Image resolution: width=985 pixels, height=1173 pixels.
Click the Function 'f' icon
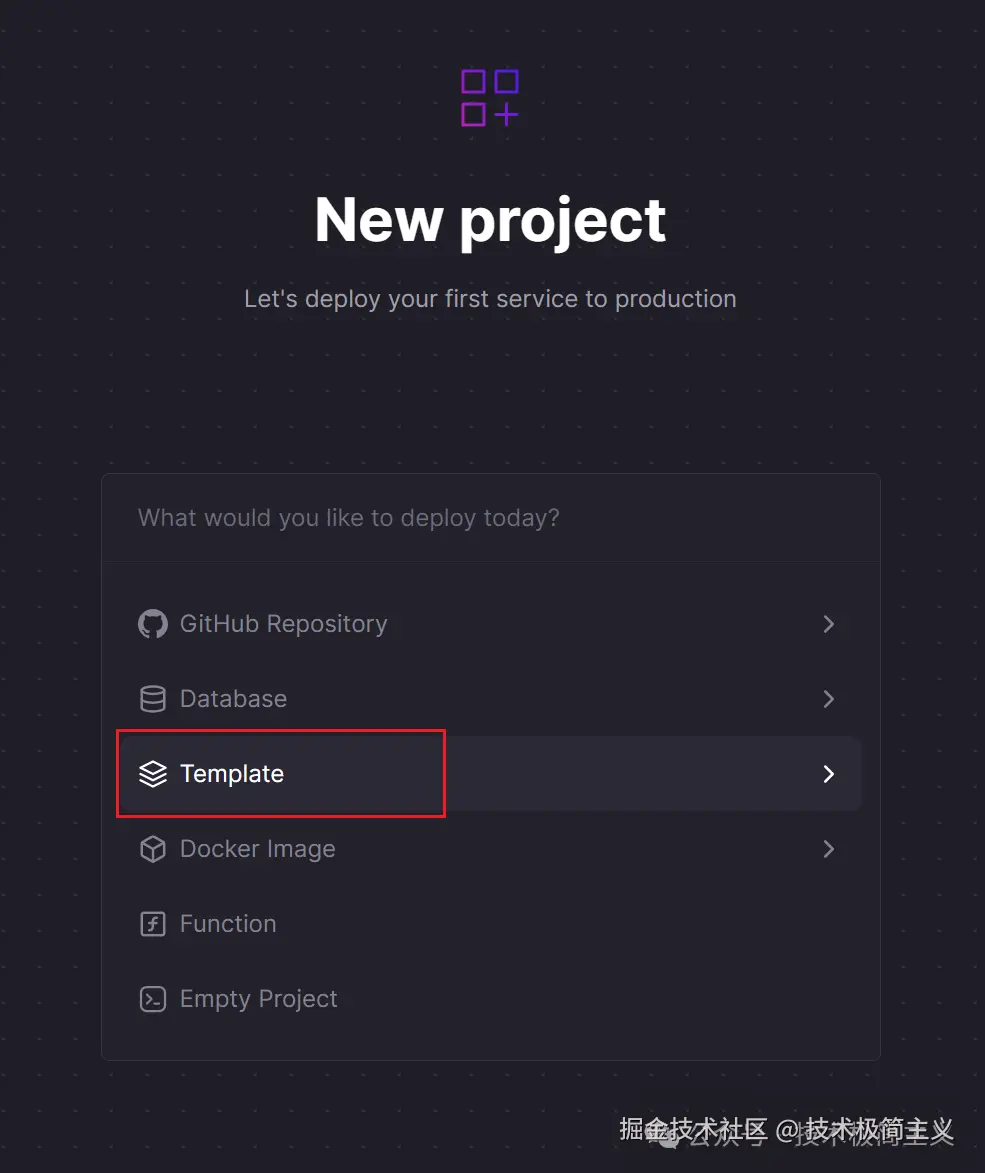[x=152, y=924]
